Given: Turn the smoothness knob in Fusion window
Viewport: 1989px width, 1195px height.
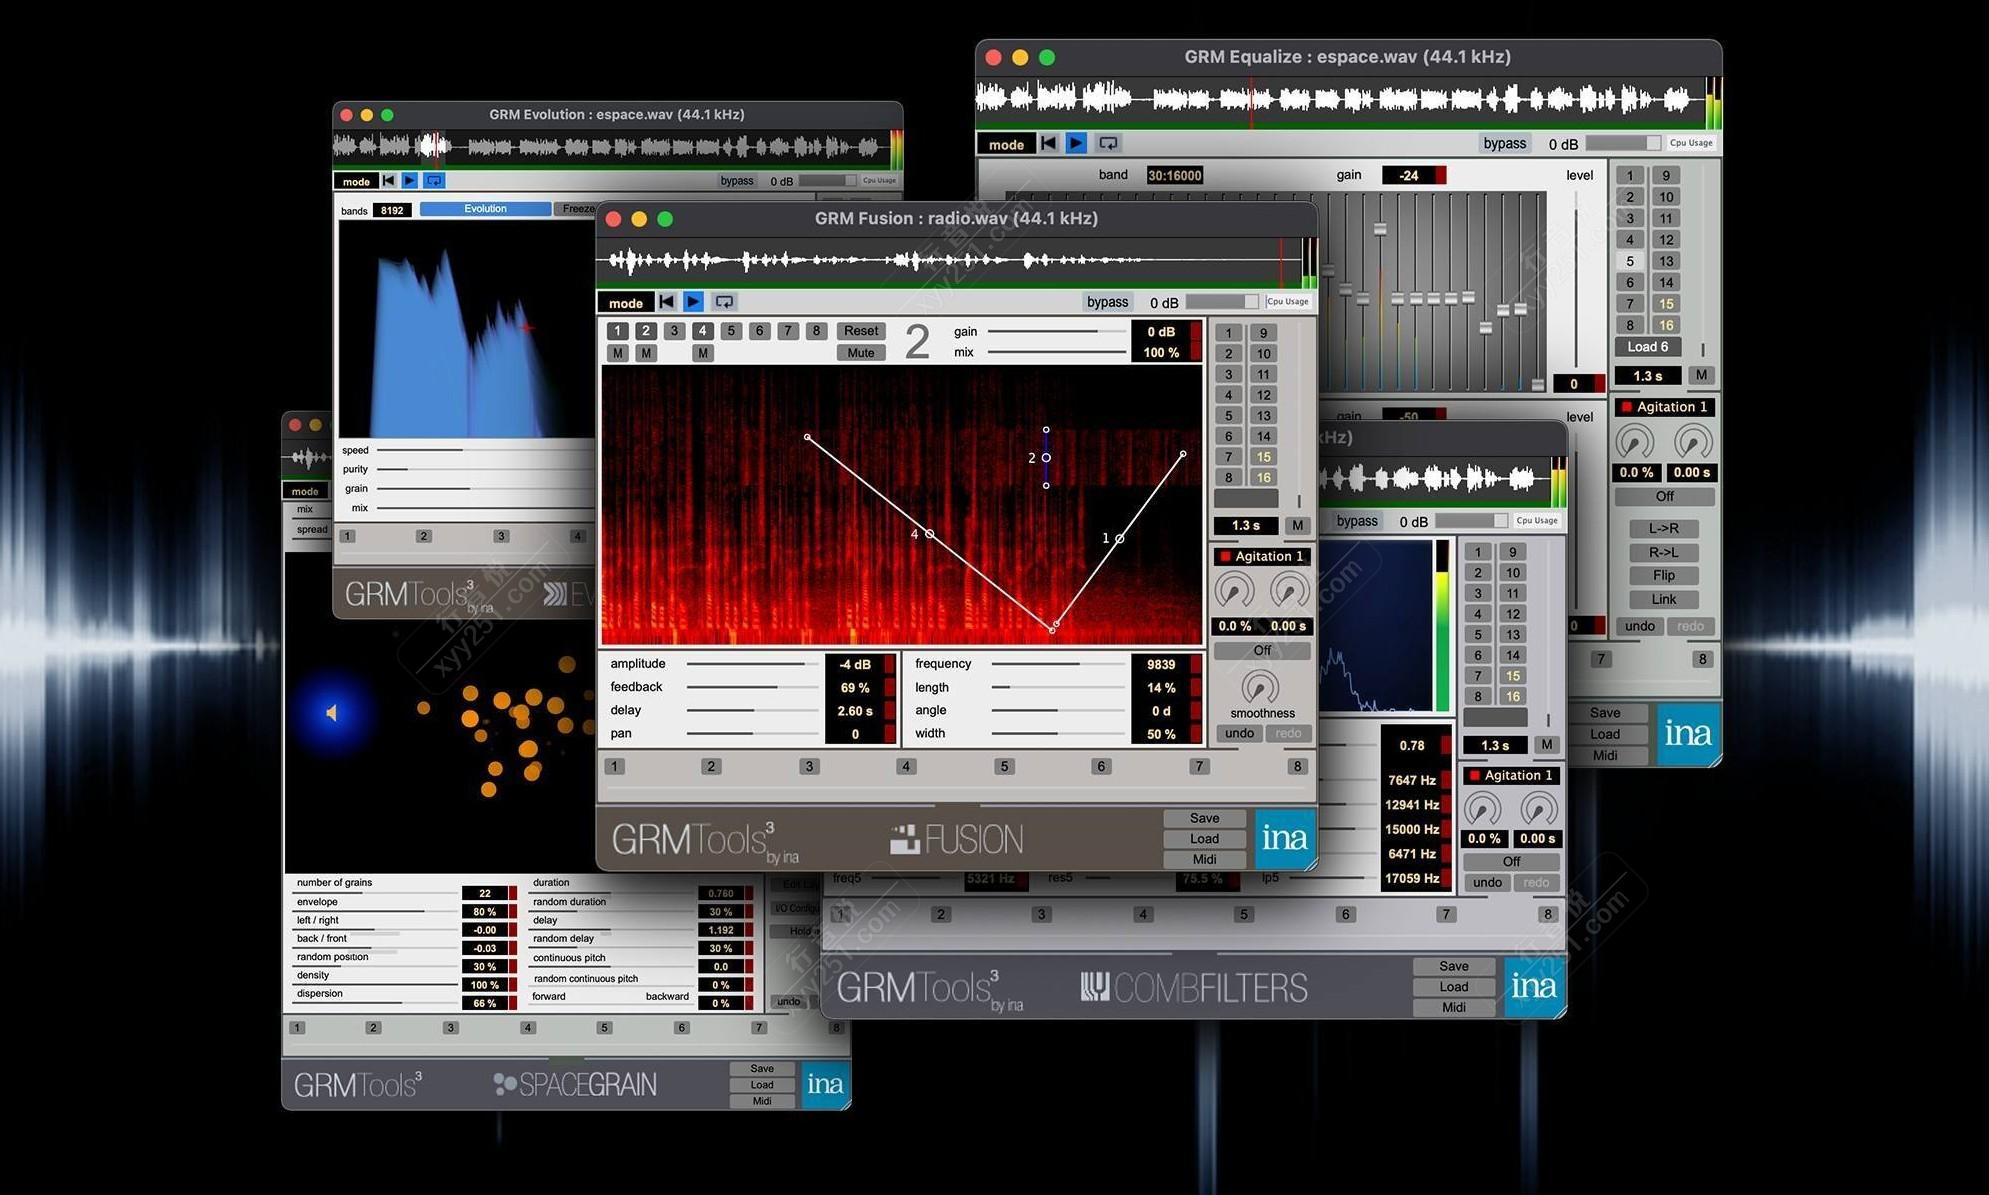Looking at the screenshot, I should 1260,688.
